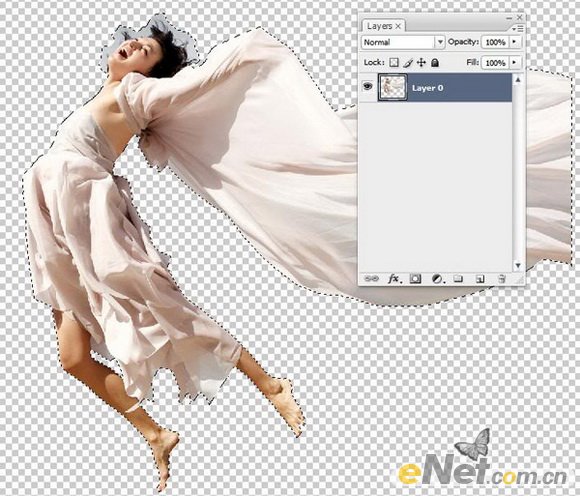Collapse the Layers panel with minimize button
The width and height of the screenshot is (580, 496).
pos(510,18)
